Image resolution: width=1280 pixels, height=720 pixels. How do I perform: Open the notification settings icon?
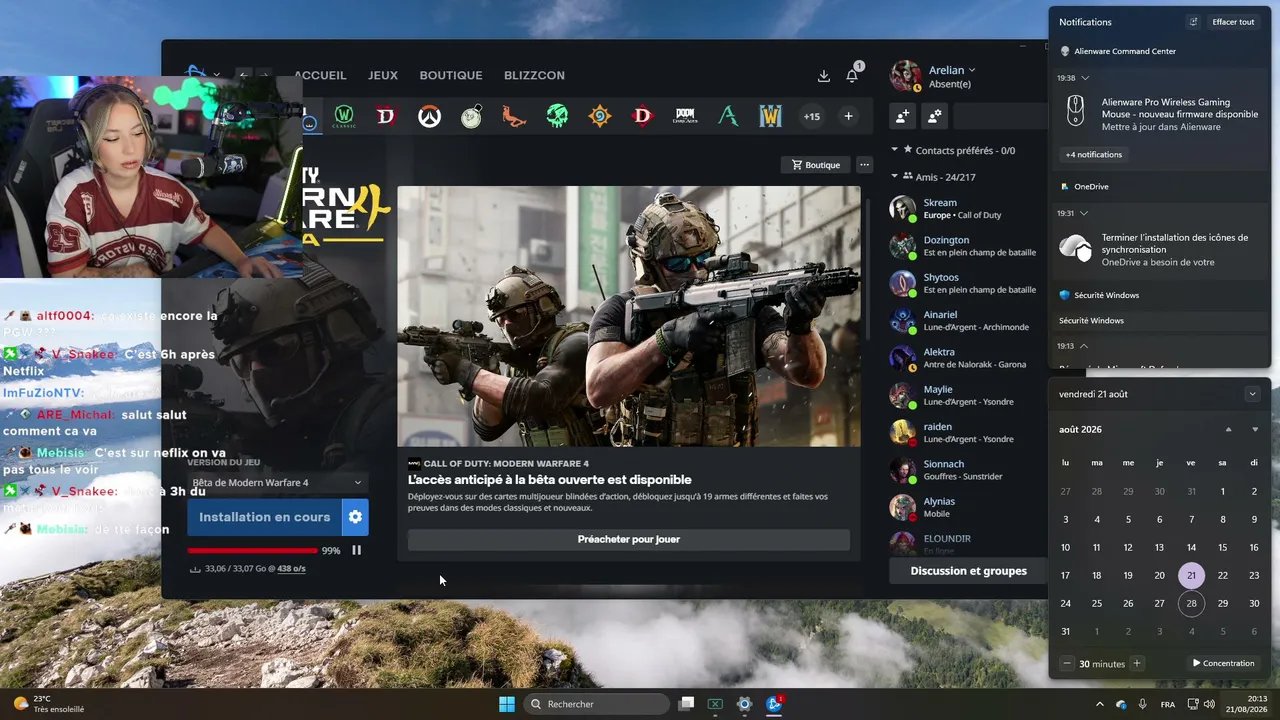1193,22
